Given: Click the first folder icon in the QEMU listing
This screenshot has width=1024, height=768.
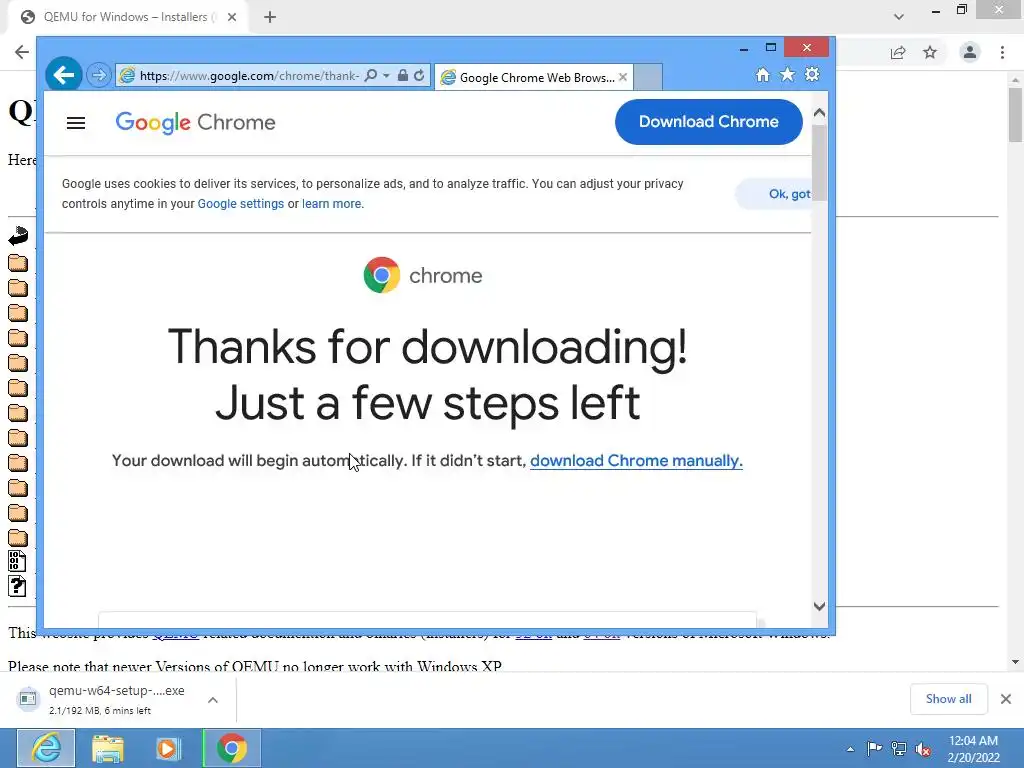Looking at the screenshot, I should tap(18, 263).
